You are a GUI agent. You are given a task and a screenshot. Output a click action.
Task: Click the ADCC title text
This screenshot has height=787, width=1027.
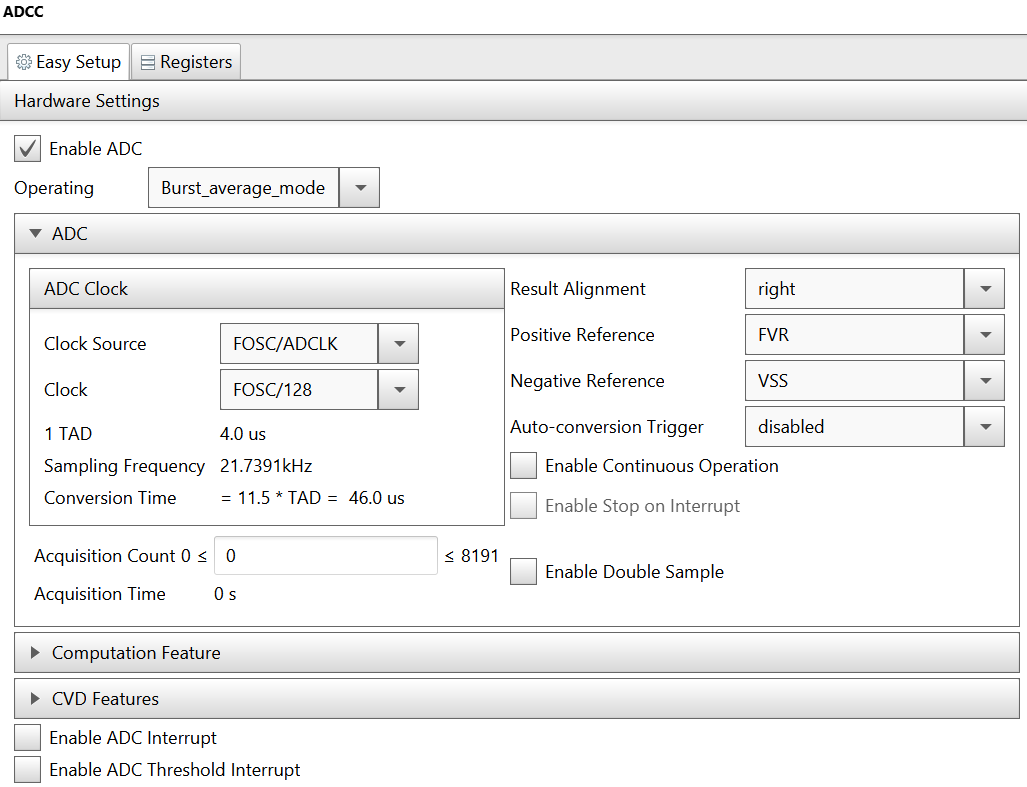click(24, 12)
